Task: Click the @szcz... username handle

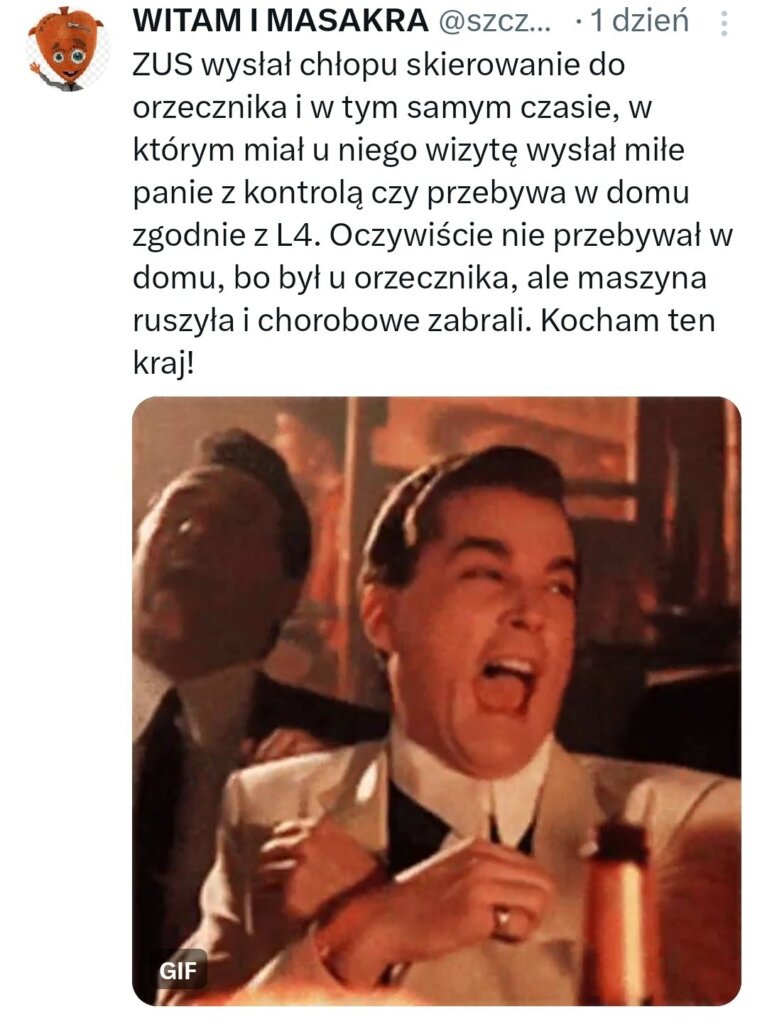Action: pyautogui.click(x=495, y=22)
